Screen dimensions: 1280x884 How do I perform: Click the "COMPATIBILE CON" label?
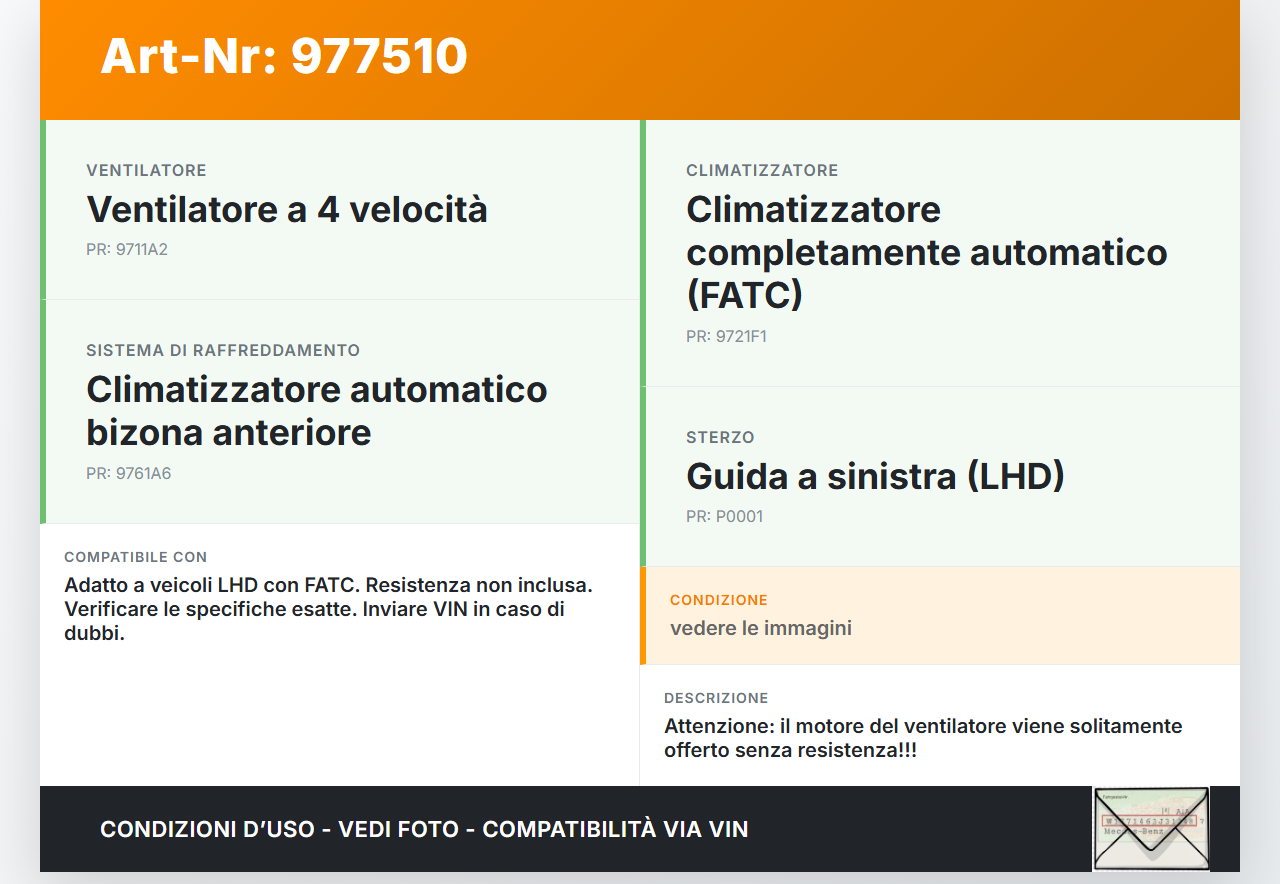point(136,557)
